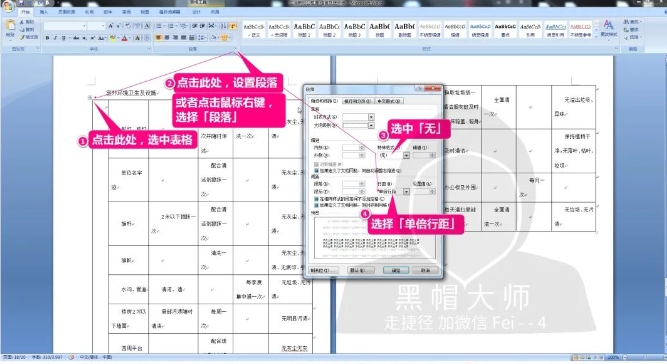Viewport: 667px width, 364px height.
Task: Select the first 正文 normal style
Action: tap(254, 29)
